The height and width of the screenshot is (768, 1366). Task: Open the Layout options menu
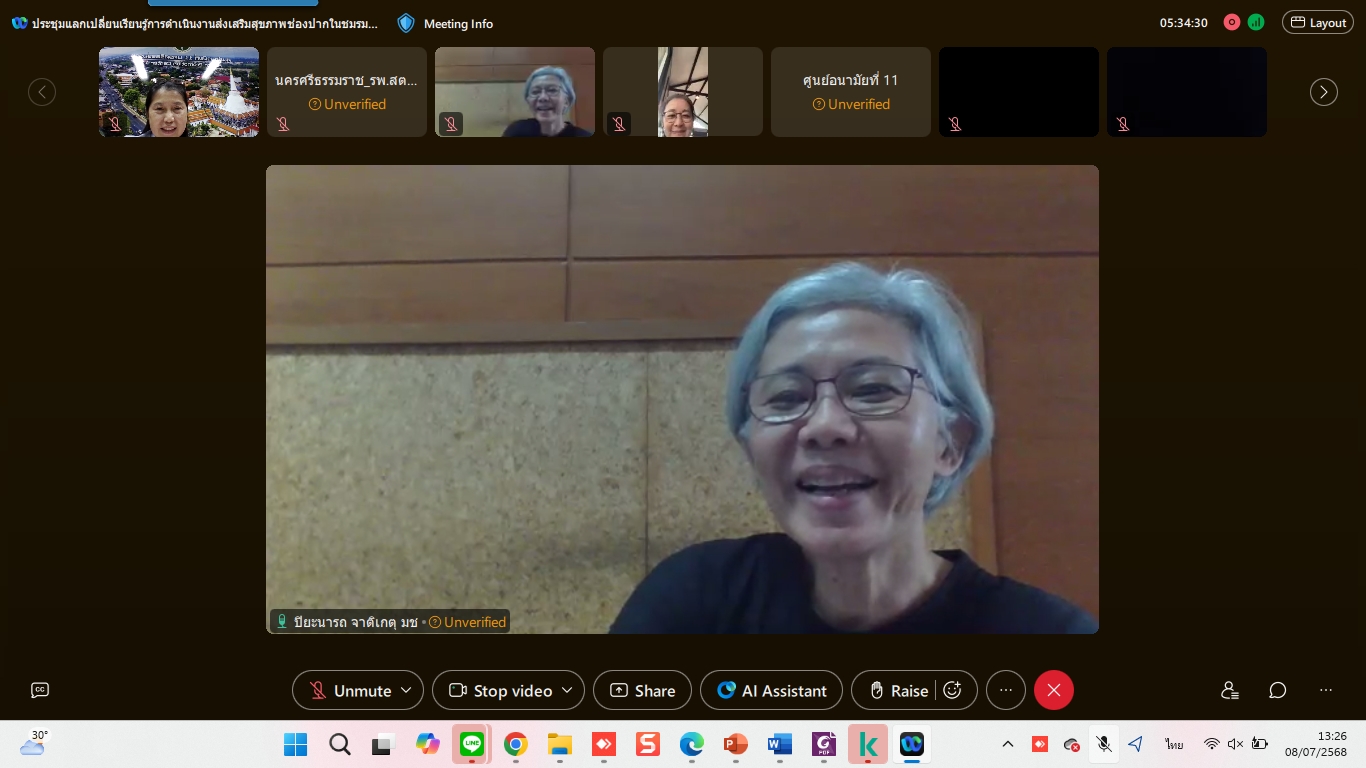tap(1317, 23)
